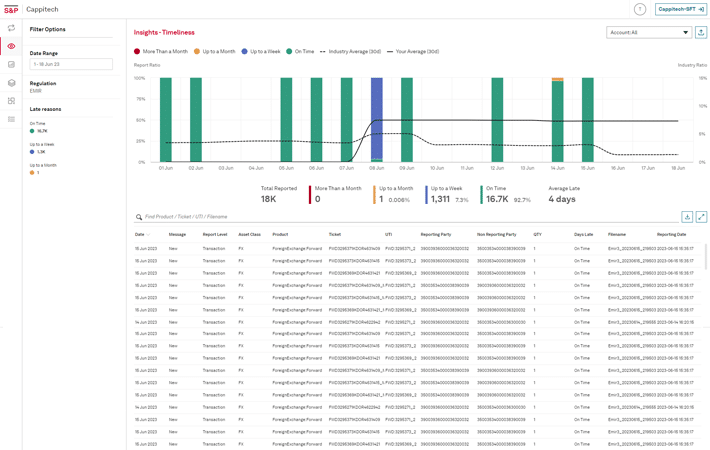The height and width of the screenshot is (450, 710).
Task: Click the Ticket column header
Action: coord(335,235)
